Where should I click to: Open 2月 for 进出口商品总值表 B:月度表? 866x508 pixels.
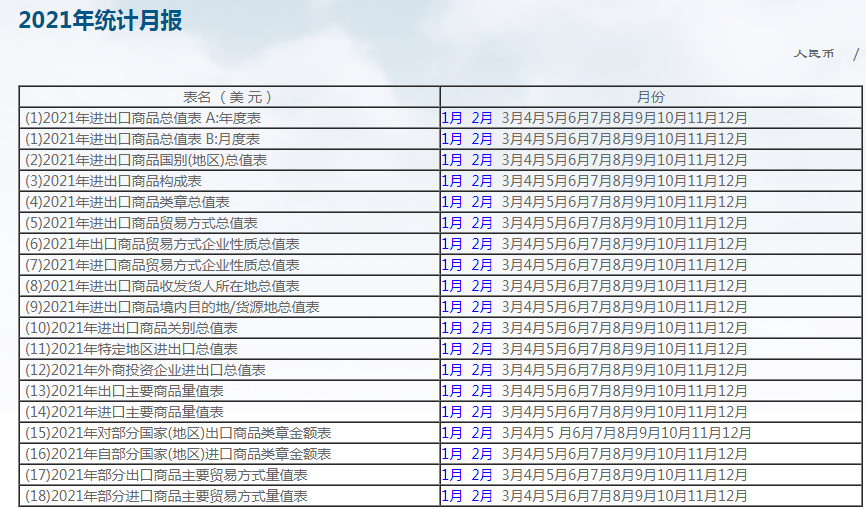[482, 139]
